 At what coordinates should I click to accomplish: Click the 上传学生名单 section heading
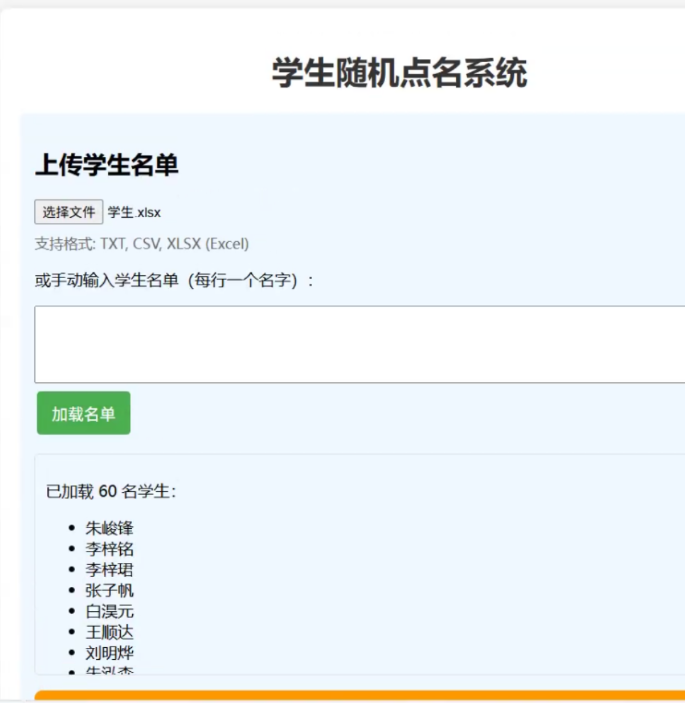(107, 166)
